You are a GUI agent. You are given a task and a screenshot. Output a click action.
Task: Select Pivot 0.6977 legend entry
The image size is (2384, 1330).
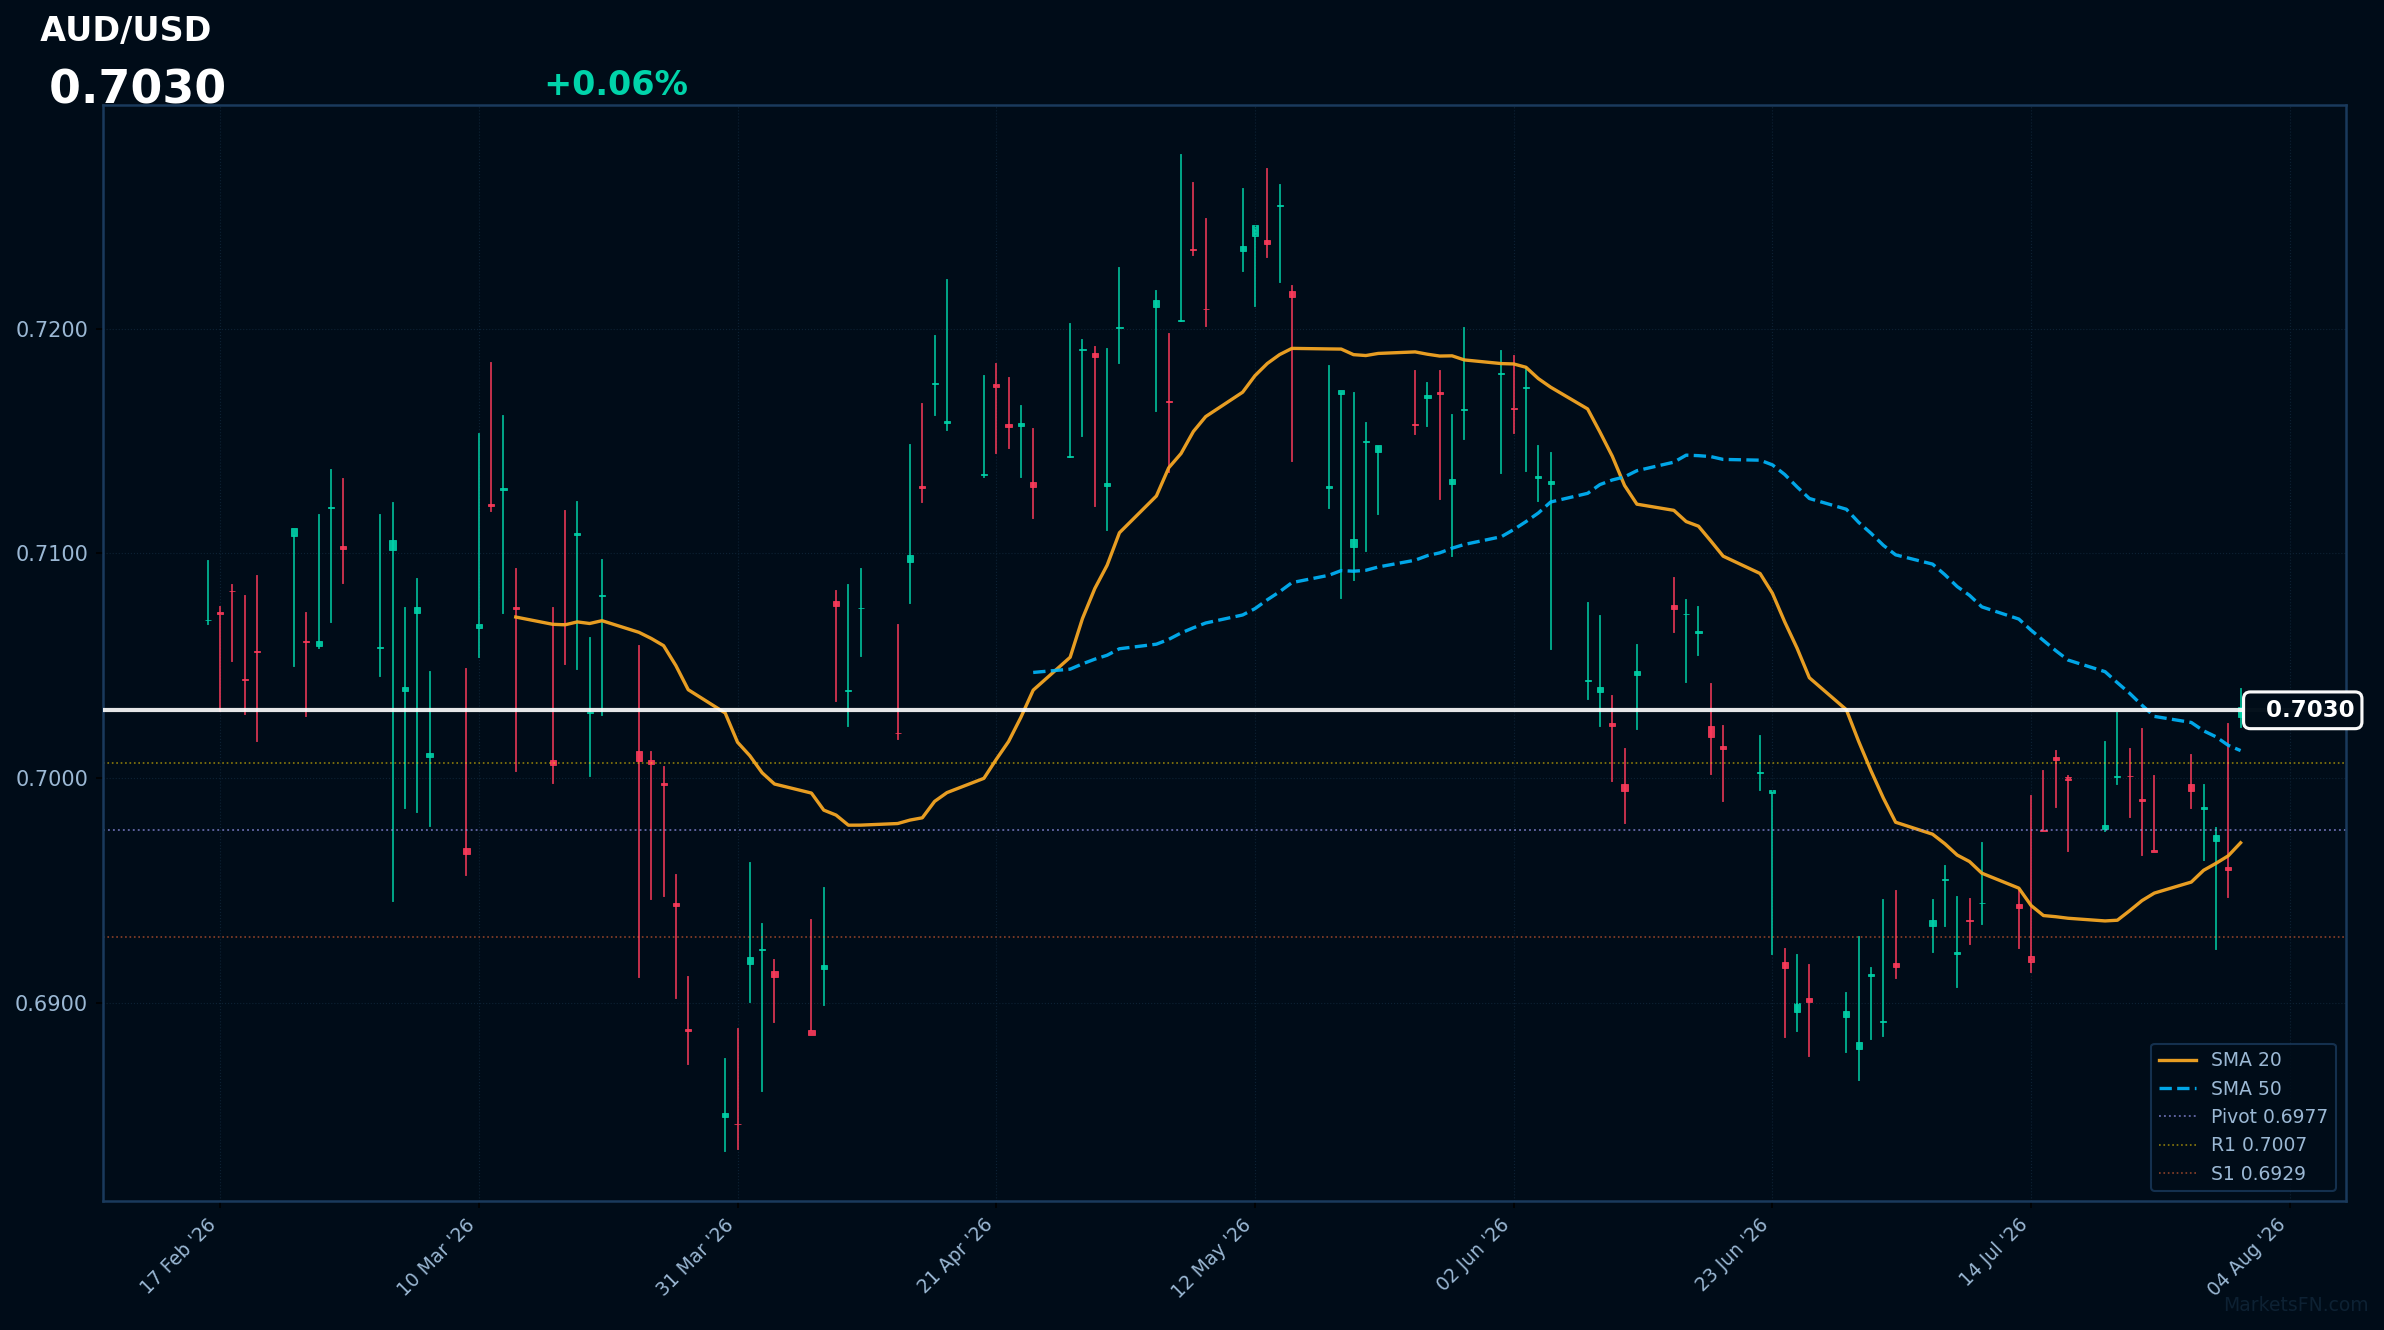(x=2242, y=1116)
